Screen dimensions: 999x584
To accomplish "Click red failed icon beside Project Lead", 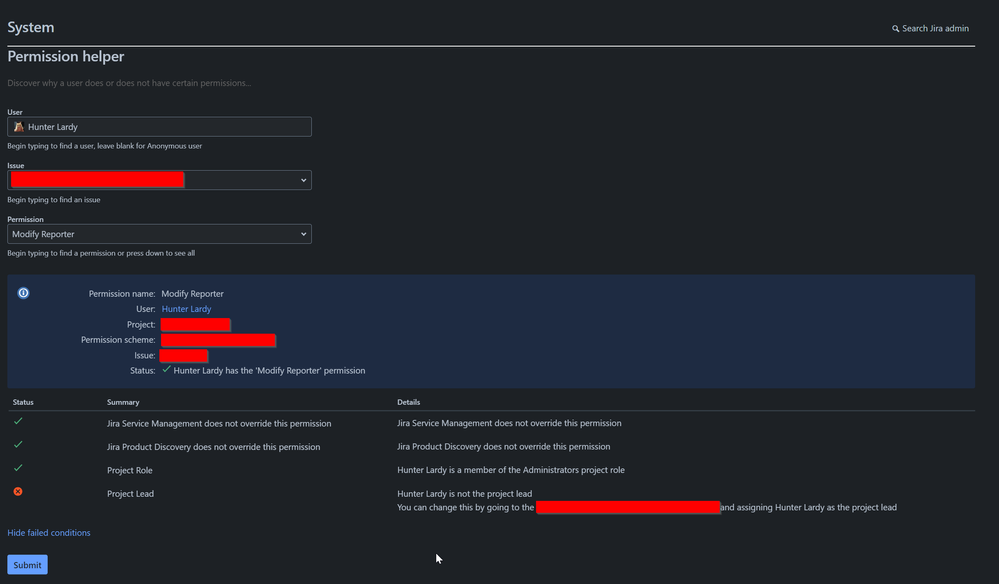I will tap(18, 492).
